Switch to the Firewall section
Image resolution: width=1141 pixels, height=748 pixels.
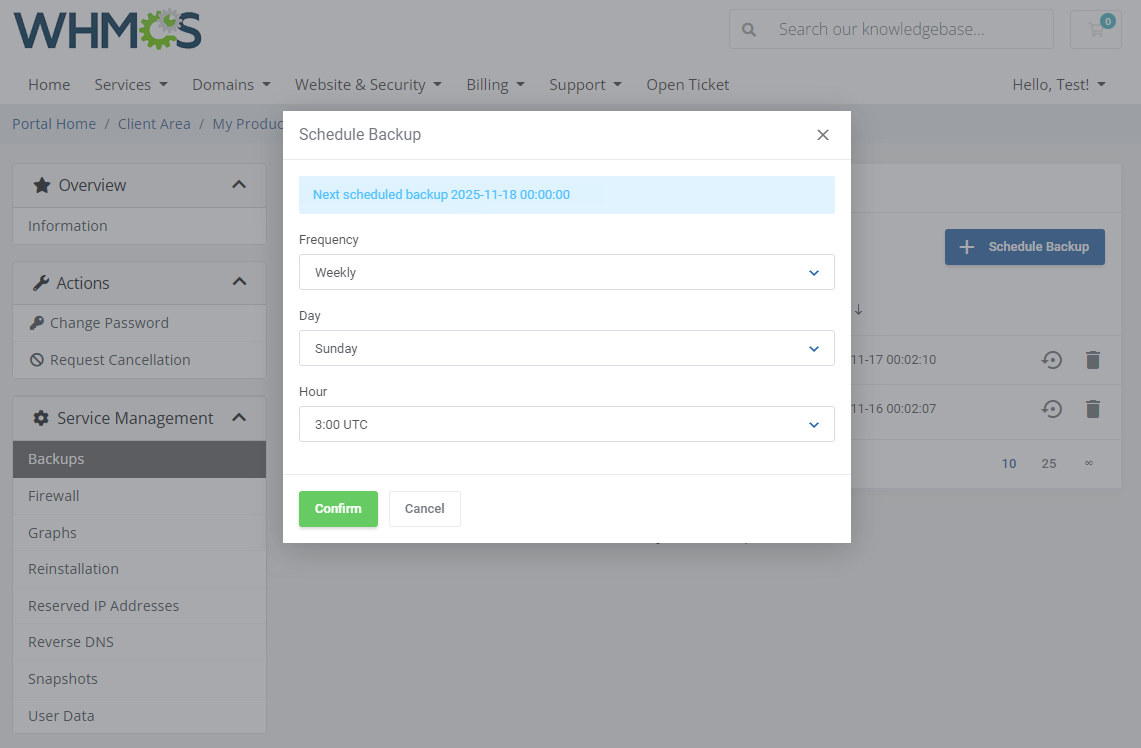pyautogui.click(x=53, y=495)
